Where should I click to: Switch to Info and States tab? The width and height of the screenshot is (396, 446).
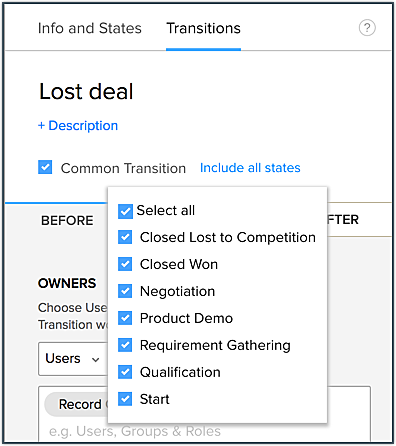click(x=90, y=28)
